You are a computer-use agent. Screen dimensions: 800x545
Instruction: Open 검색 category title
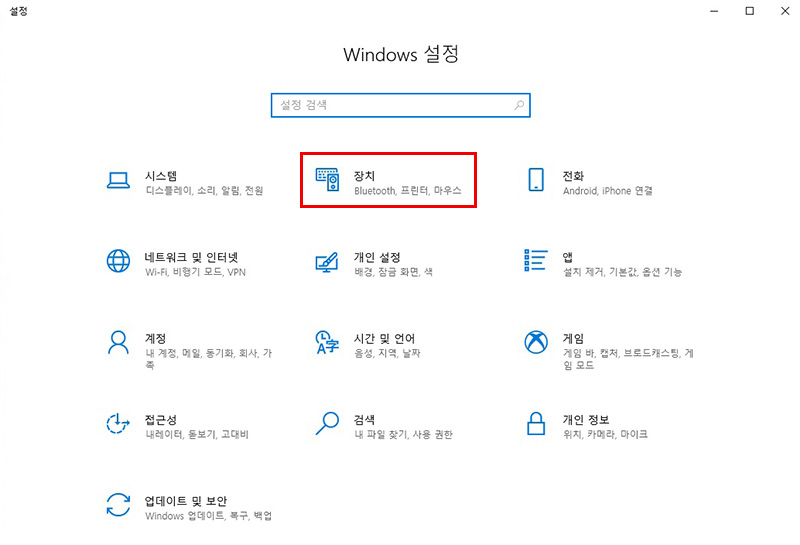point(364,419)
